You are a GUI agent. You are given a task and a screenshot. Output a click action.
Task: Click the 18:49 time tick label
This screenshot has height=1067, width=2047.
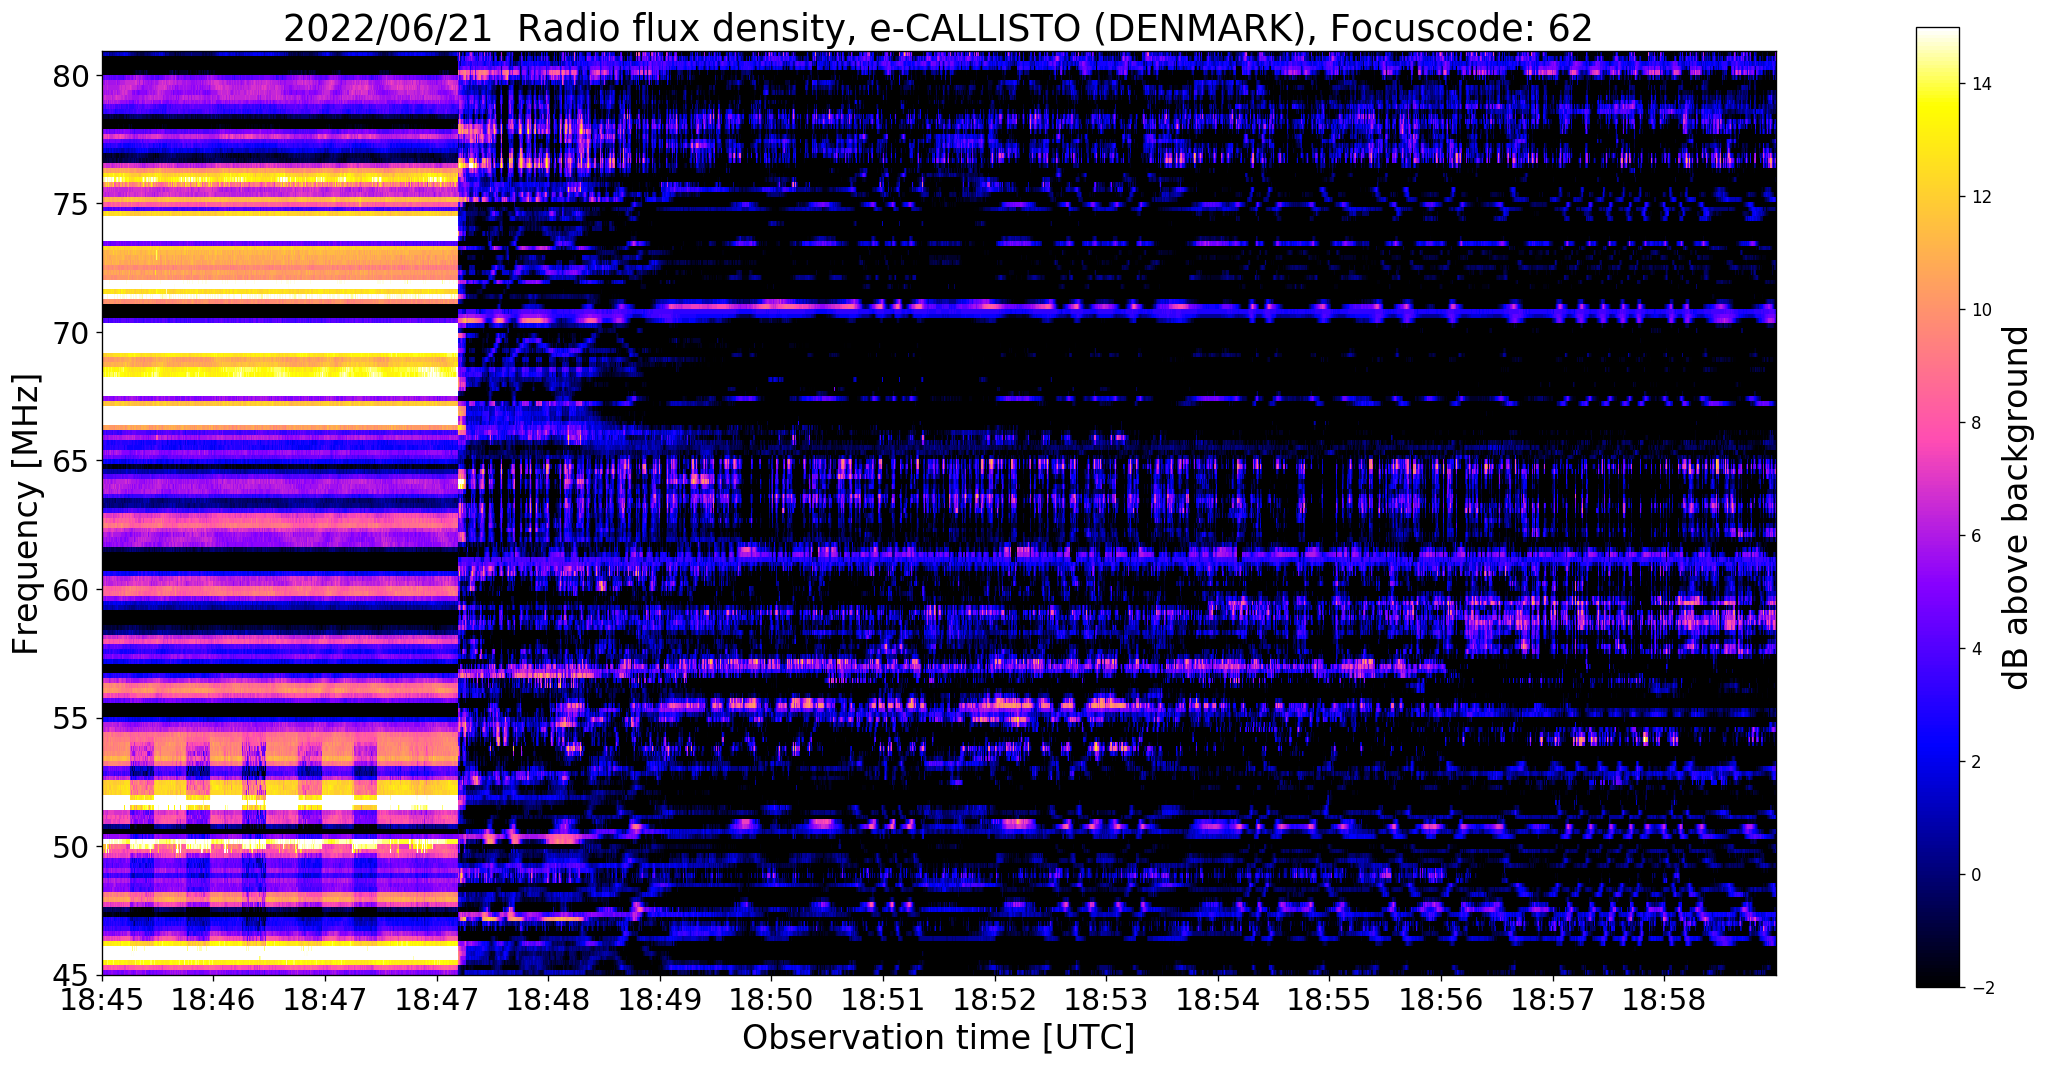[x=660, y=1000]
